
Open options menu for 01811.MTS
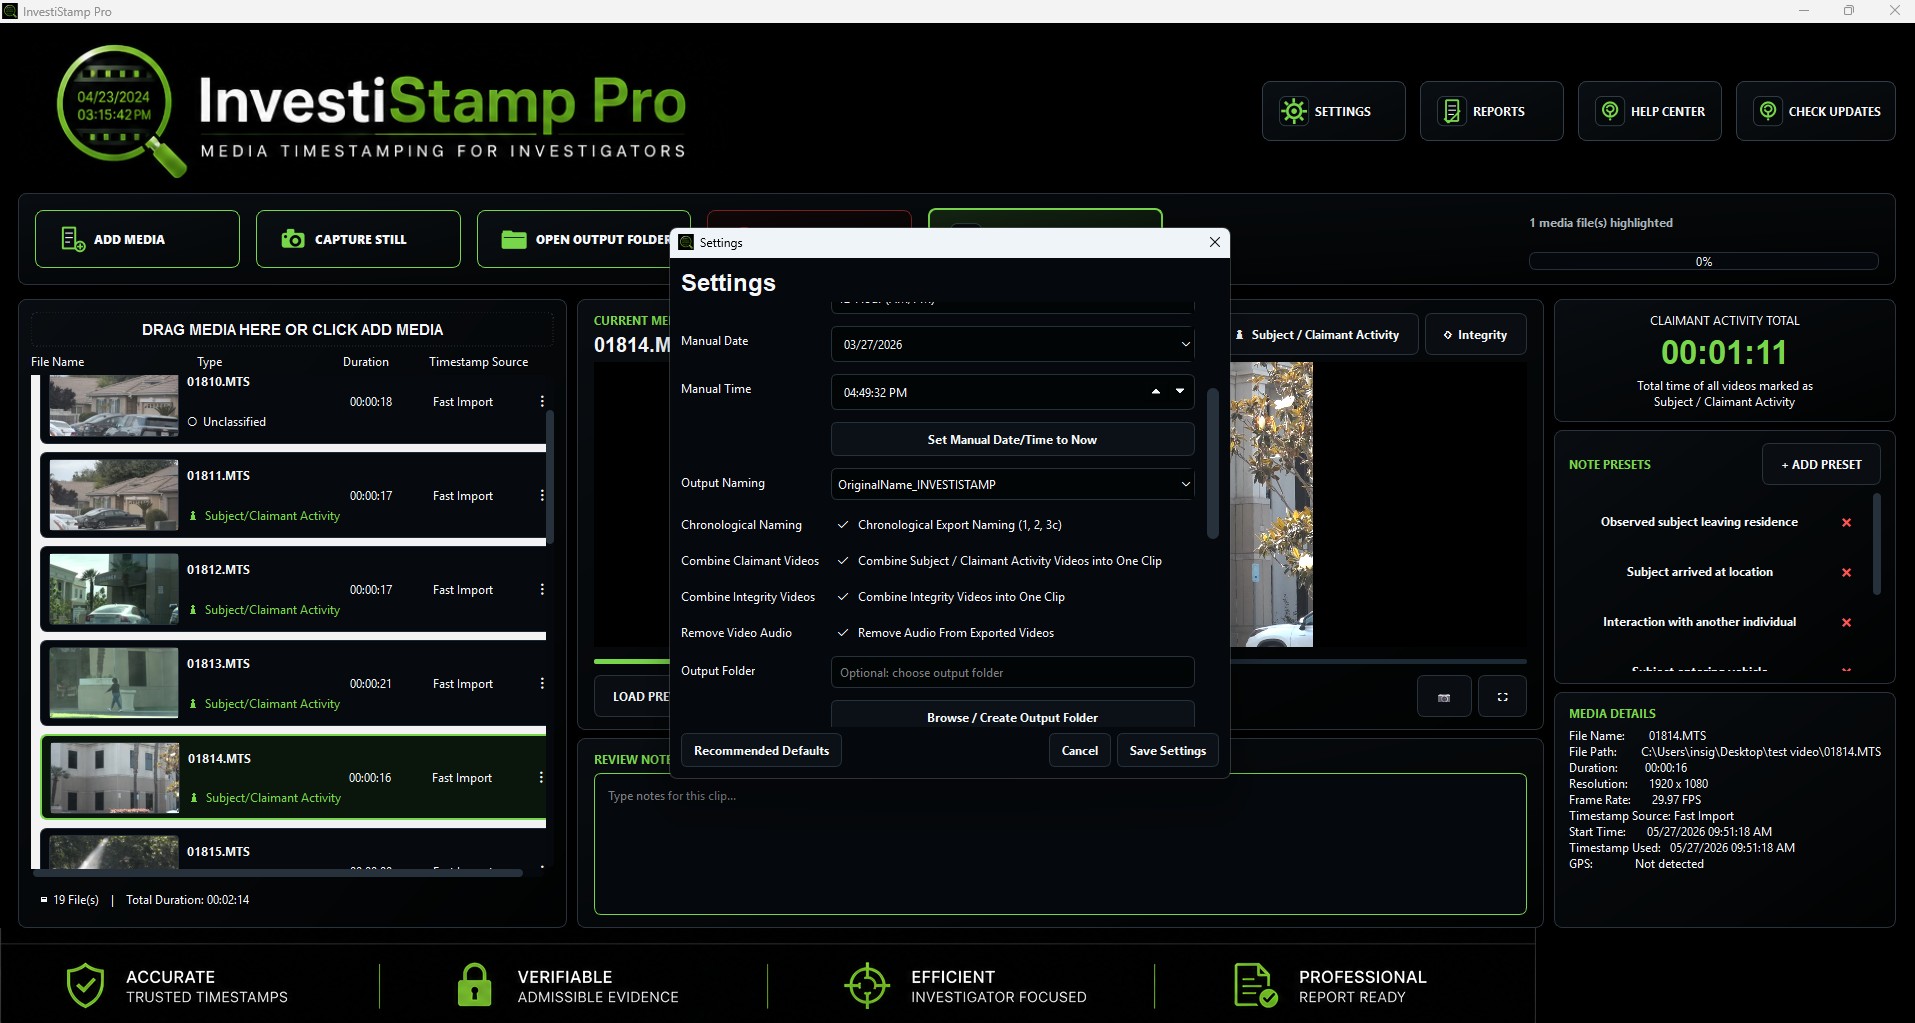coord(542,495)
